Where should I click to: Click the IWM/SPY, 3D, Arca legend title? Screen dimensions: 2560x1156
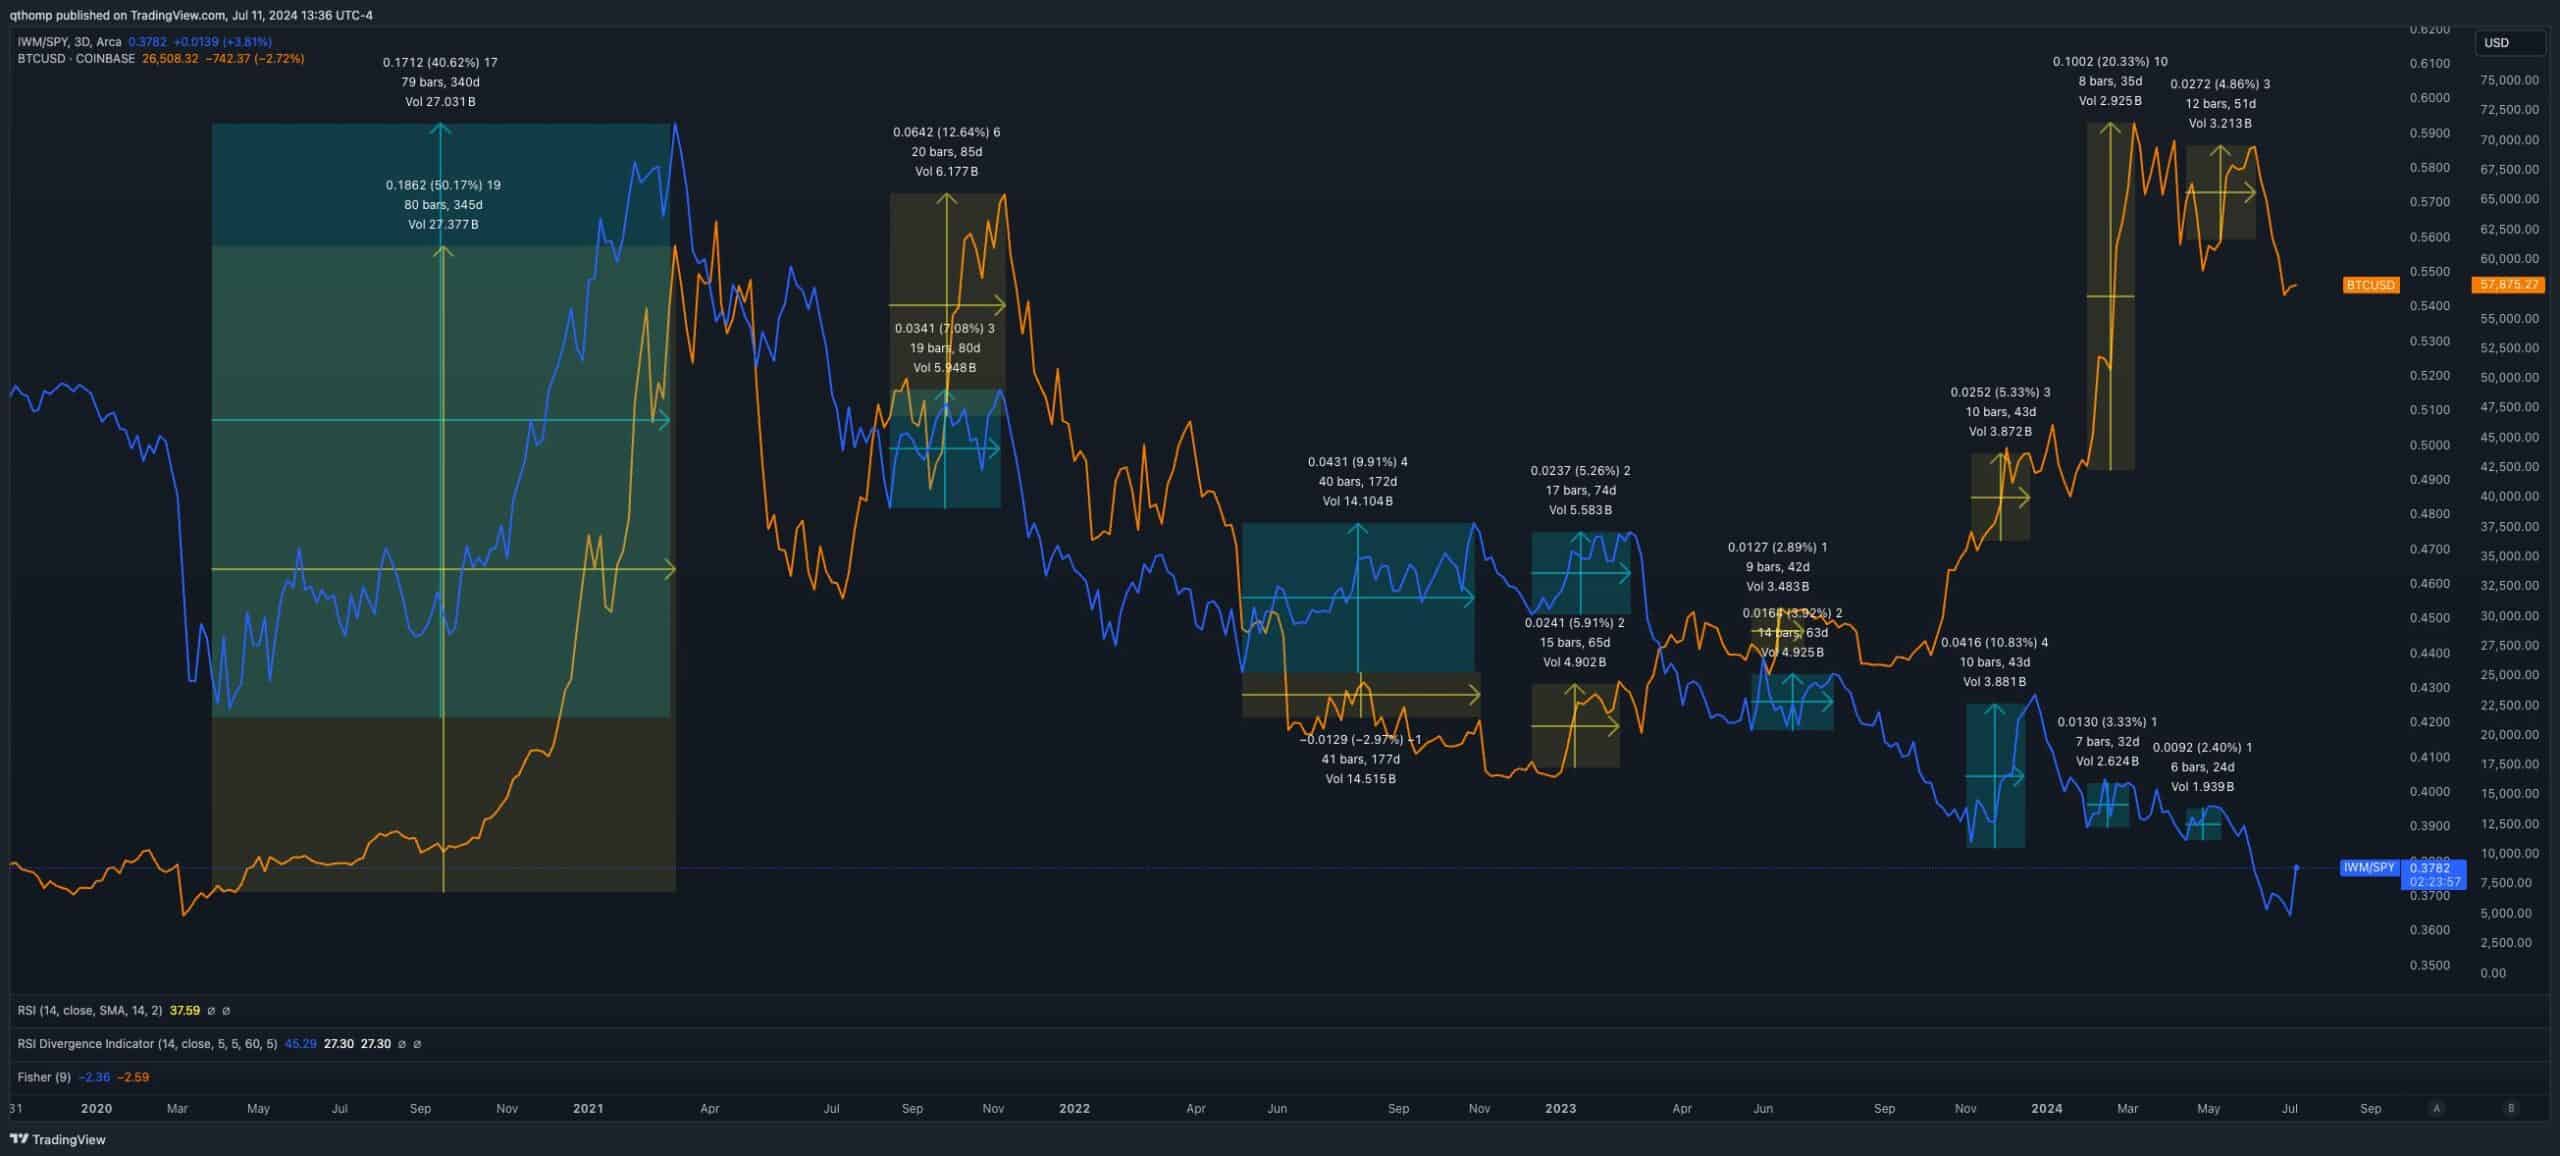coord(69,42)
